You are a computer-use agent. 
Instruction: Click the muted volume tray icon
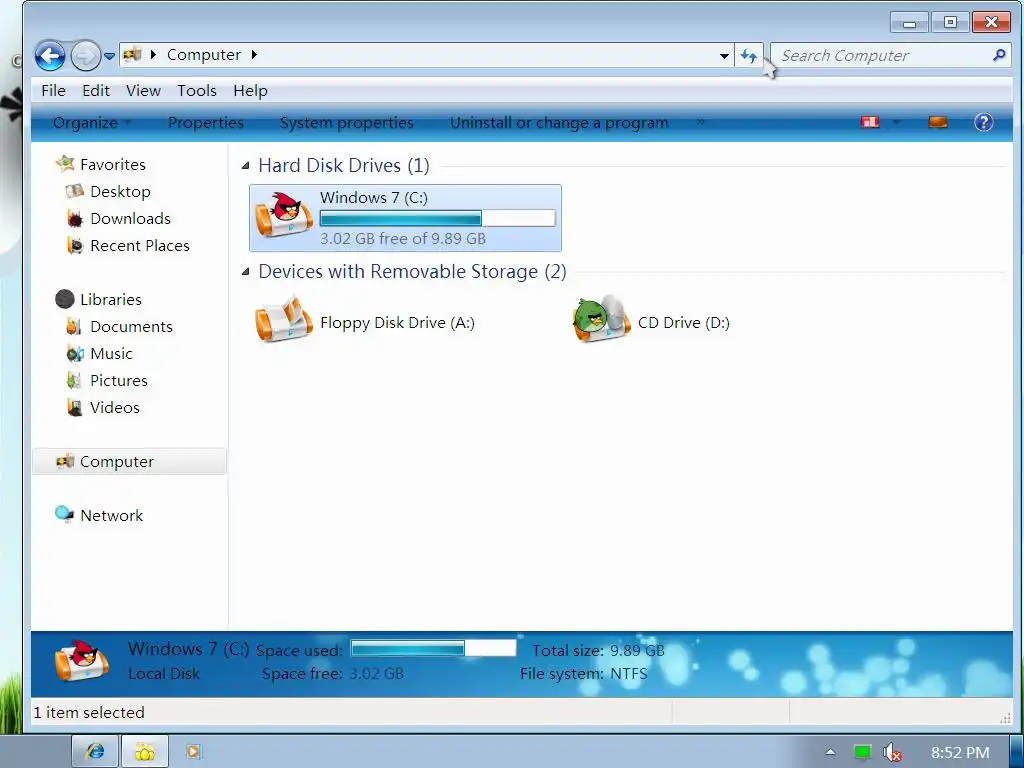coord(891,753)
